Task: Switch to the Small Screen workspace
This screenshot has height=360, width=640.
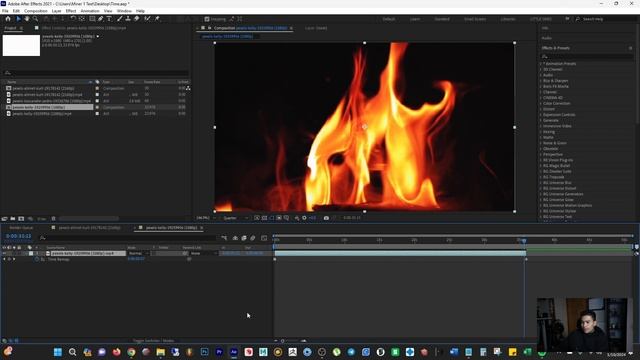Action: click(475, 19)
